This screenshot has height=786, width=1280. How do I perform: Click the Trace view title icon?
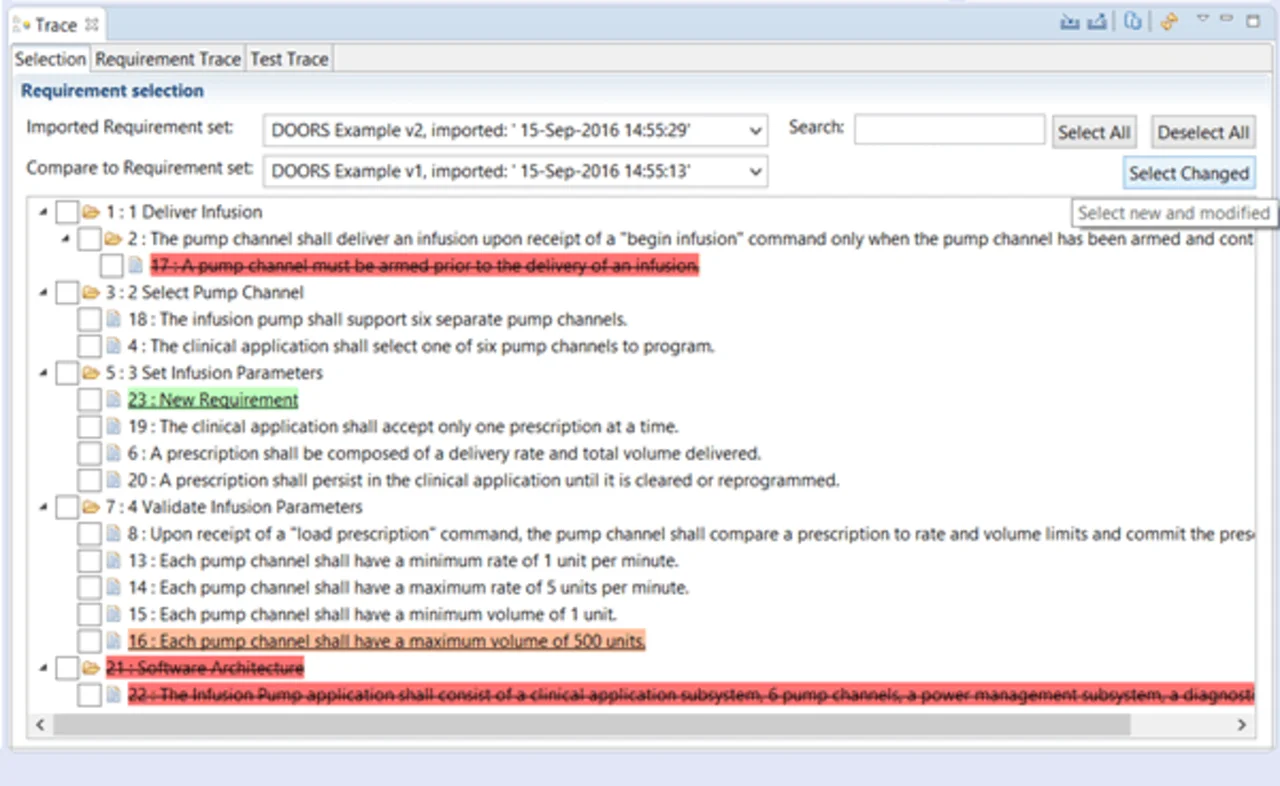(x=20, y=25)
